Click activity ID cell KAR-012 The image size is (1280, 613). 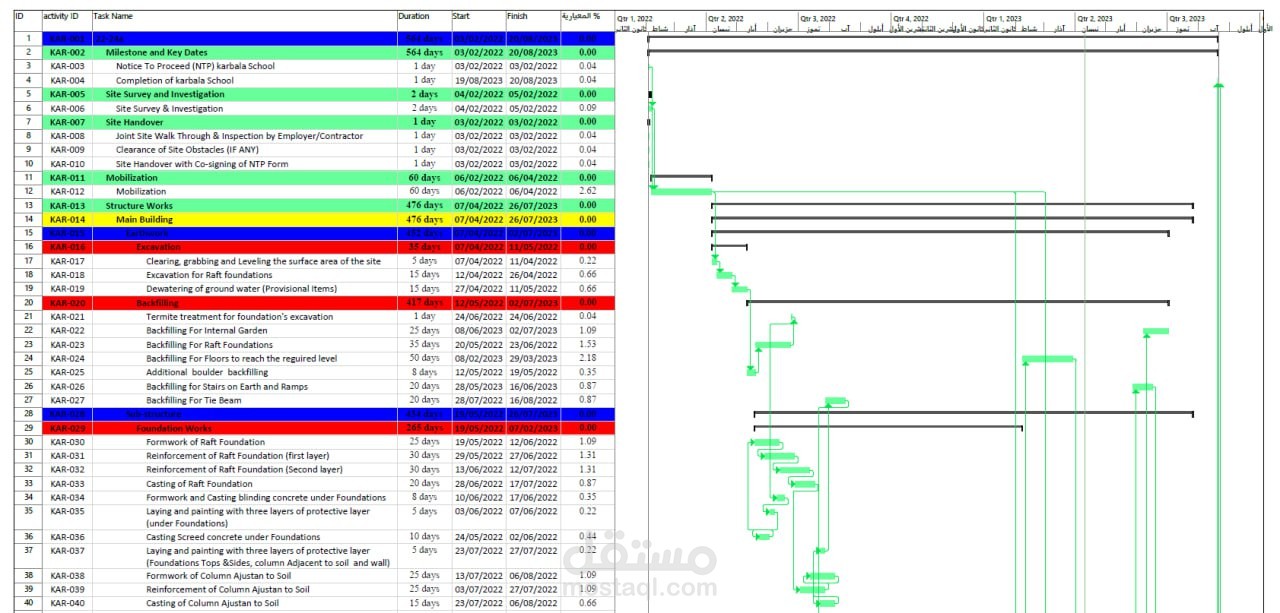tap(67, 191)
